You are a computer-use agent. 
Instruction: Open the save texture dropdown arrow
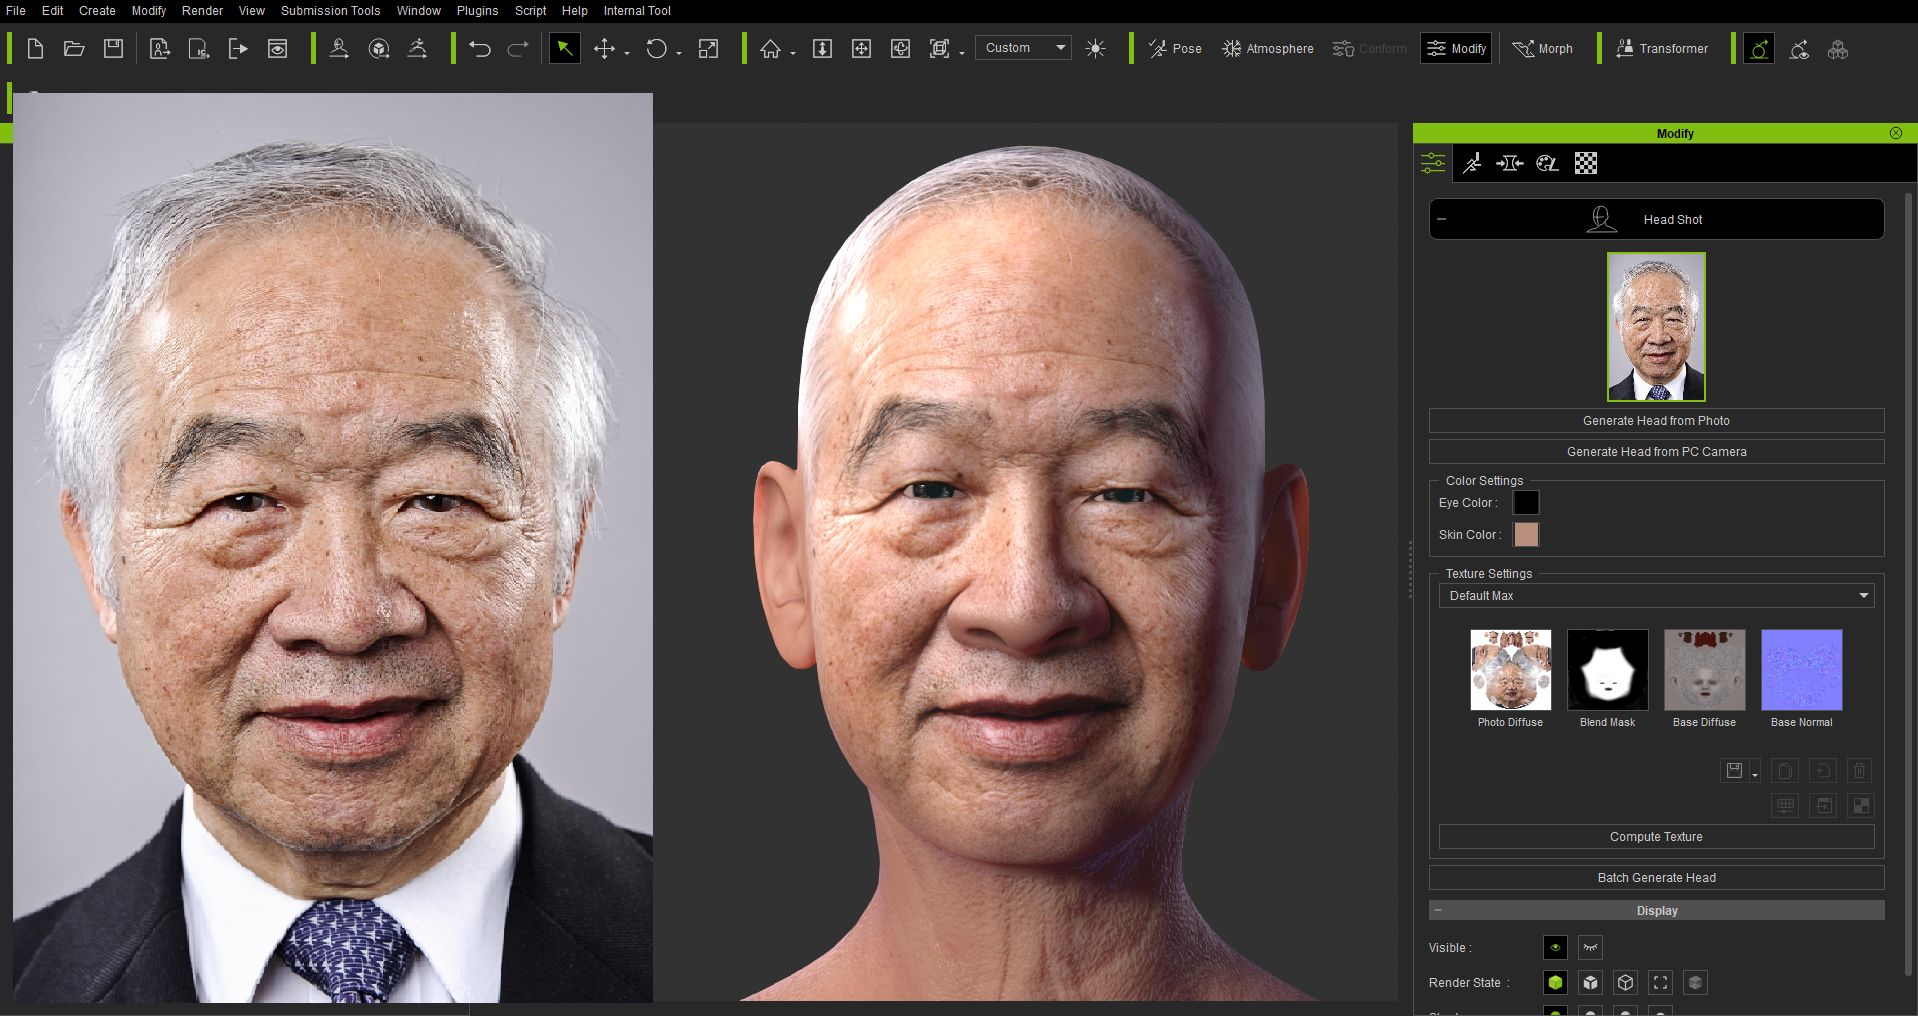[x=1755, y=775]
